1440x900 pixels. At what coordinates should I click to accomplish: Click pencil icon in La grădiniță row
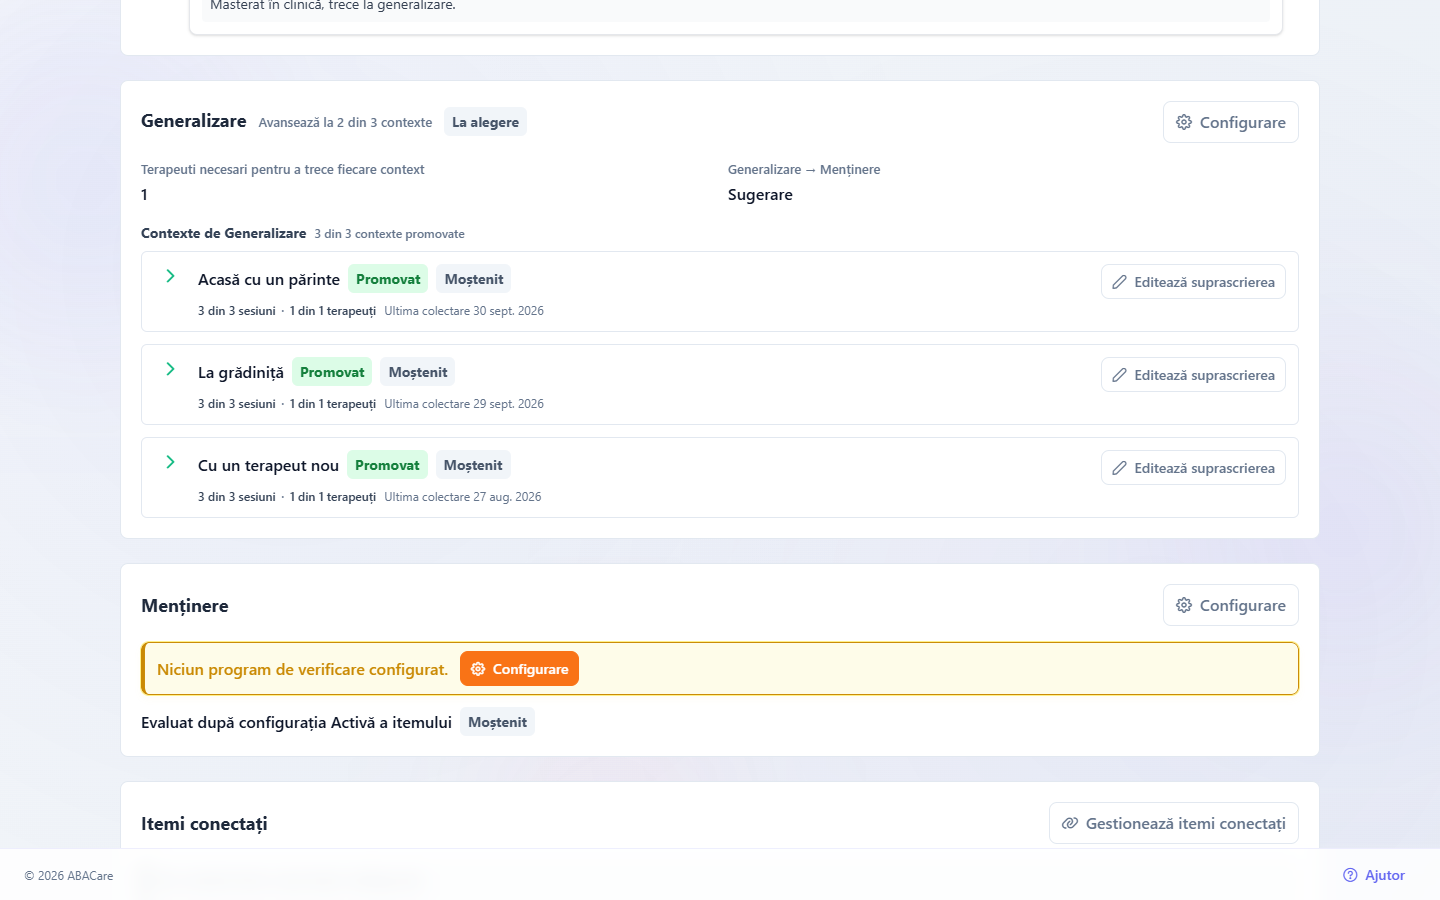click(1120, 375)
